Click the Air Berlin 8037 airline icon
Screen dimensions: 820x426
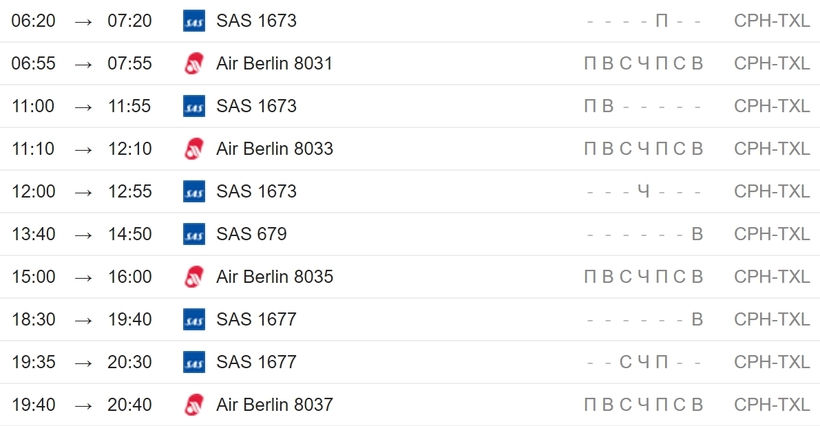point(194,405)
